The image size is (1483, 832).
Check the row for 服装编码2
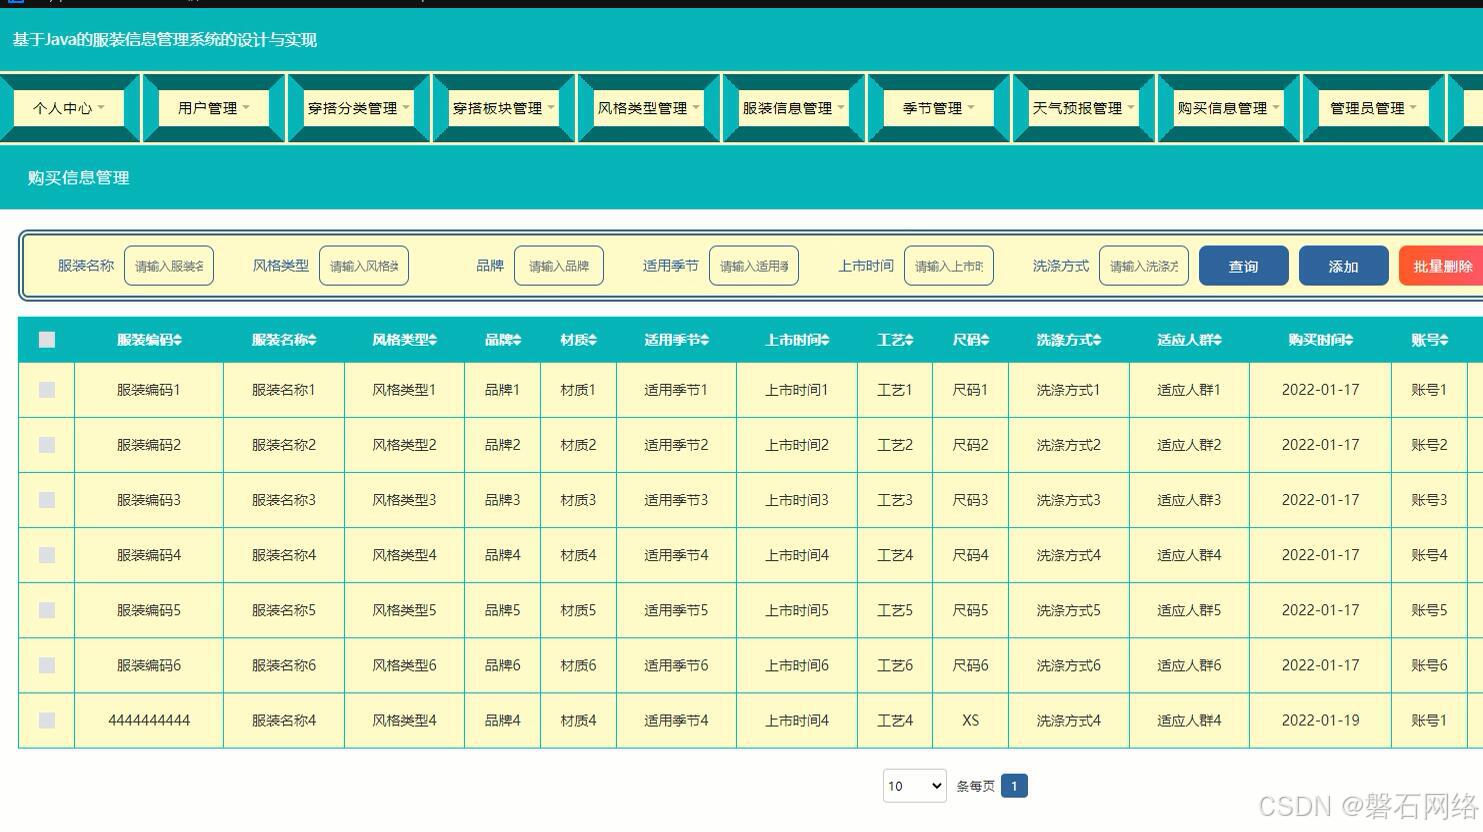tap(47, 445)
